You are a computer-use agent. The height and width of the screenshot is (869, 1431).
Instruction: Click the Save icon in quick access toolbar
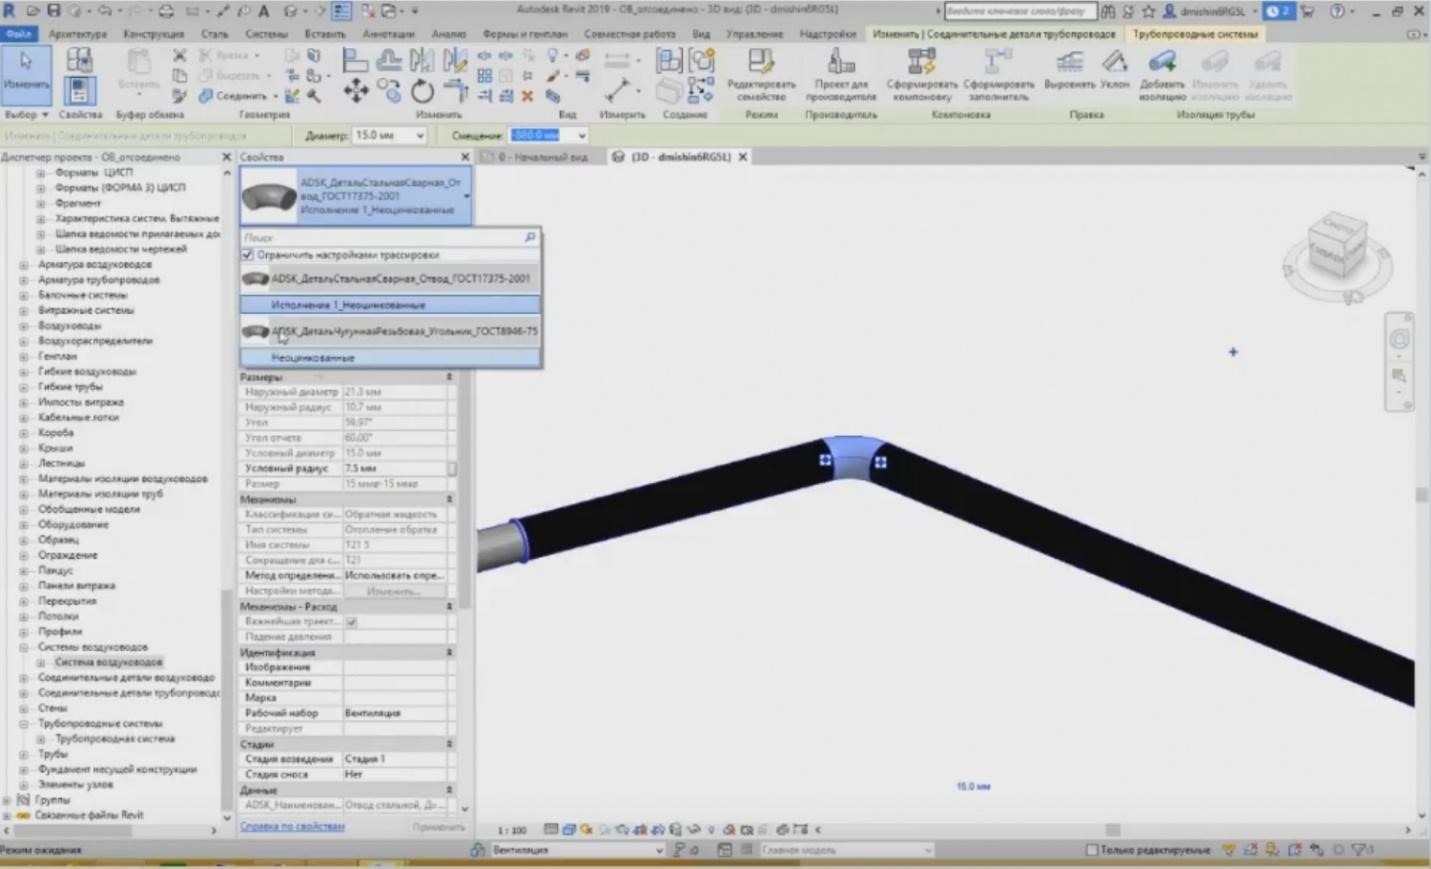[x=54, y=11]
